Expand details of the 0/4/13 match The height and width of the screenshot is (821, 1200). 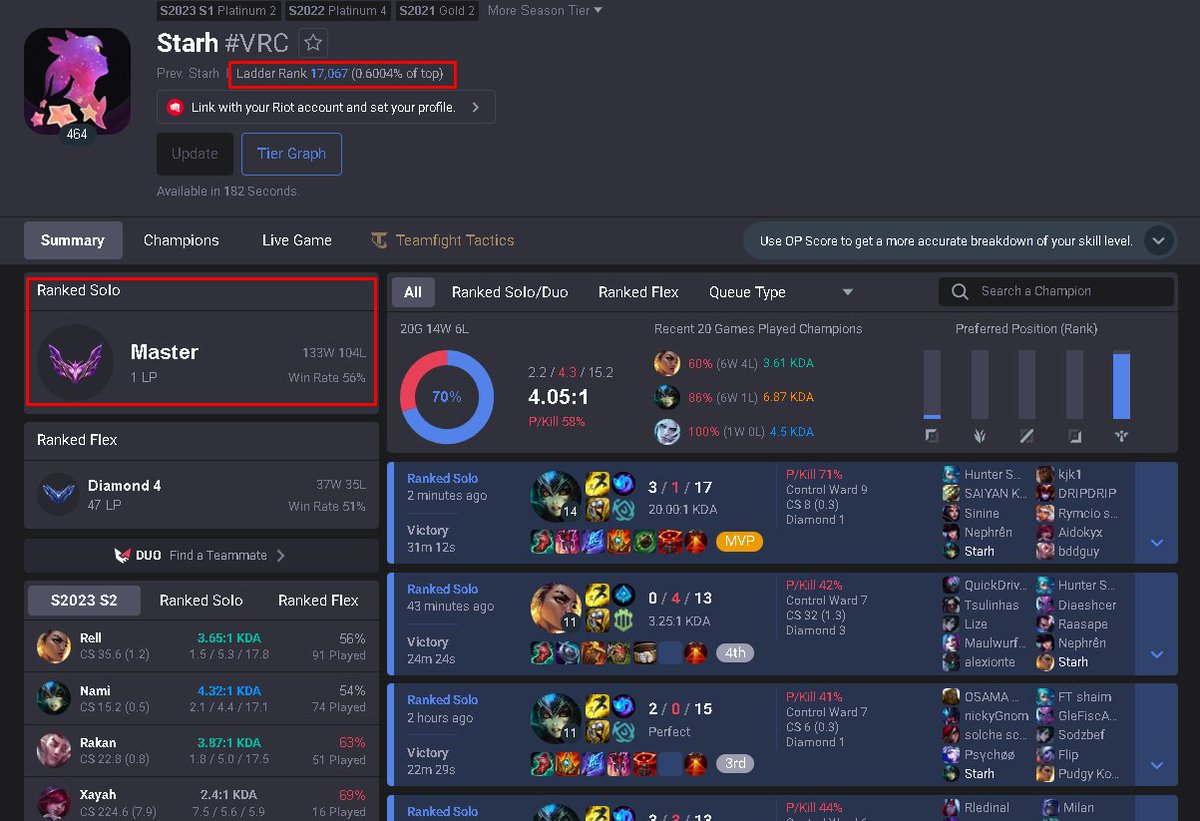pos(1157,654)
